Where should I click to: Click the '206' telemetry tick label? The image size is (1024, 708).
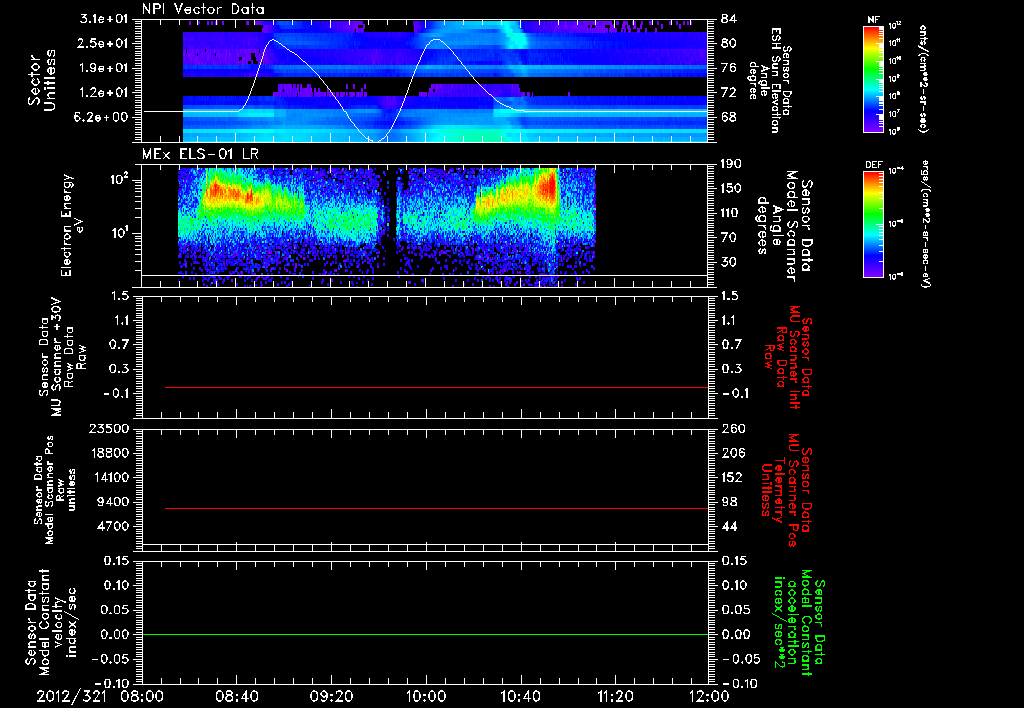pyautogui.click(x=732, y=453)
